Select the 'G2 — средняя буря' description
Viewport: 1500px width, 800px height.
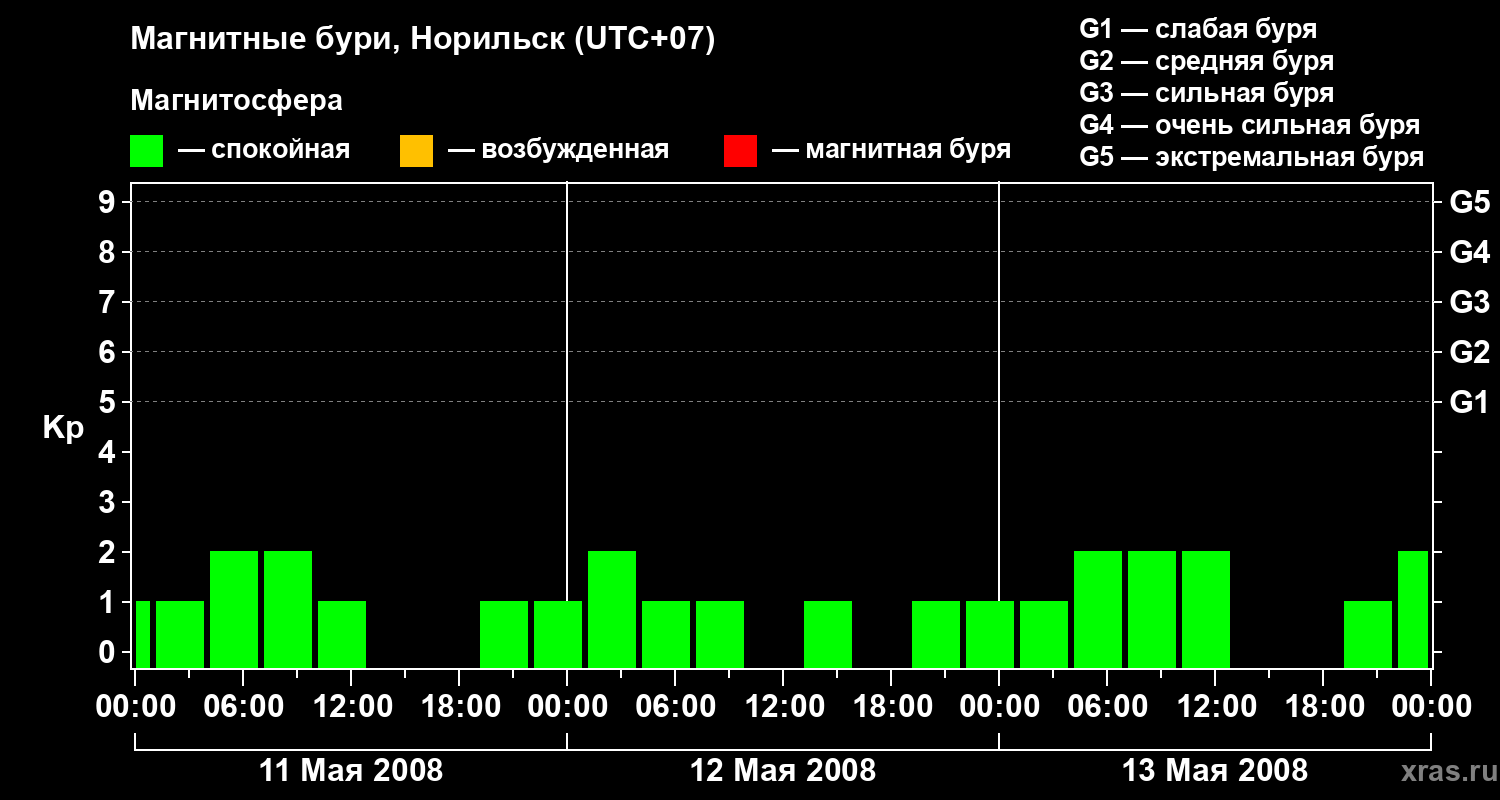(1207, 61)
